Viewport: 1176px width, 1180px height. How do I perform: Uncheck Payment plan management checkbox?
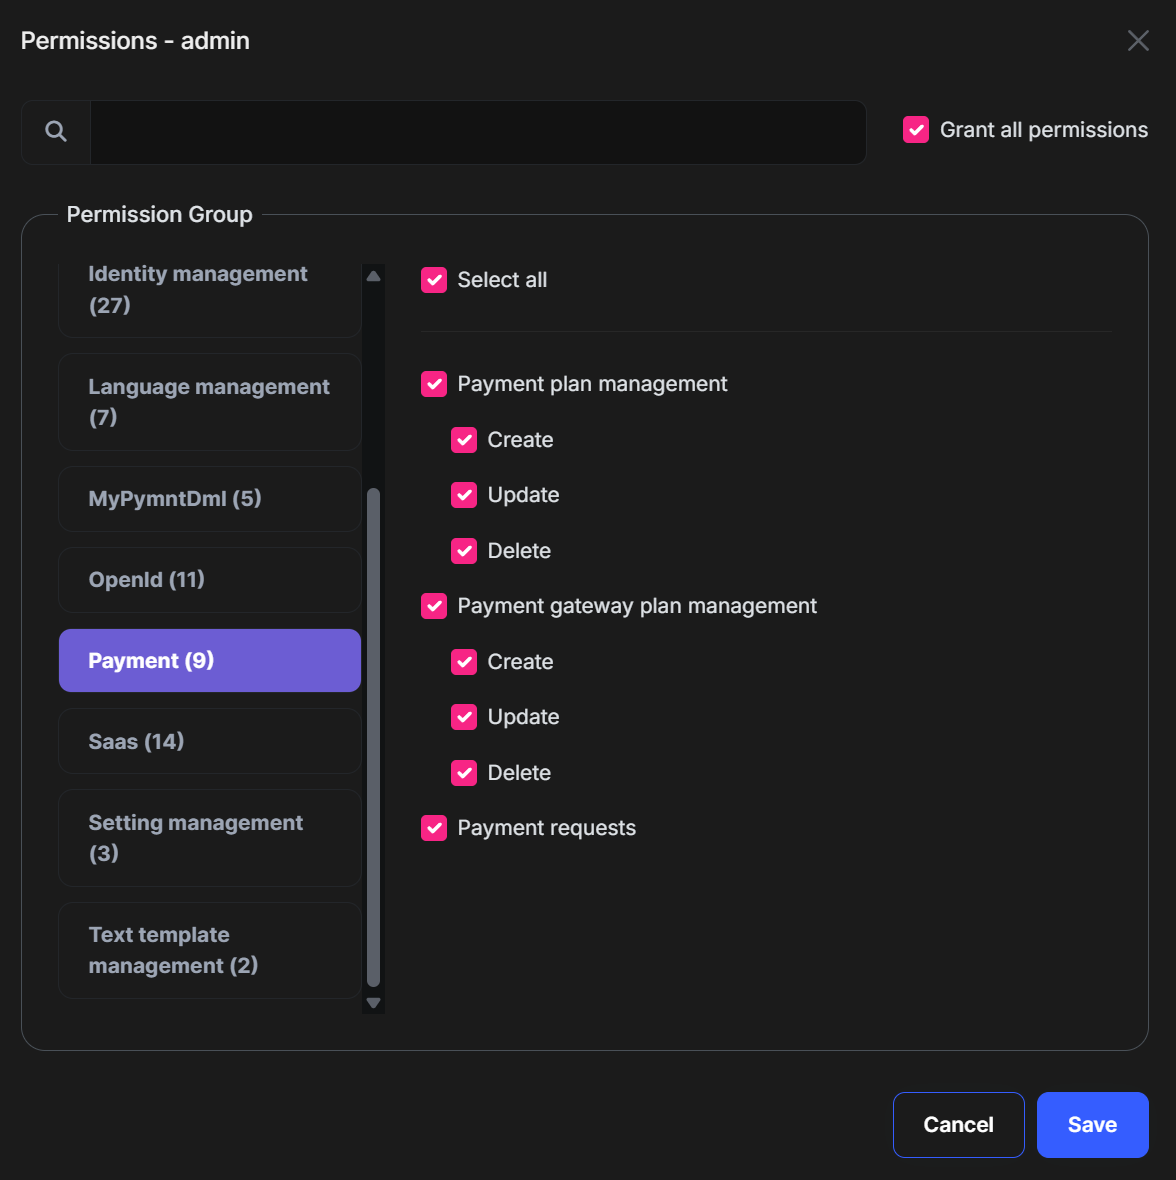[434, 384]
